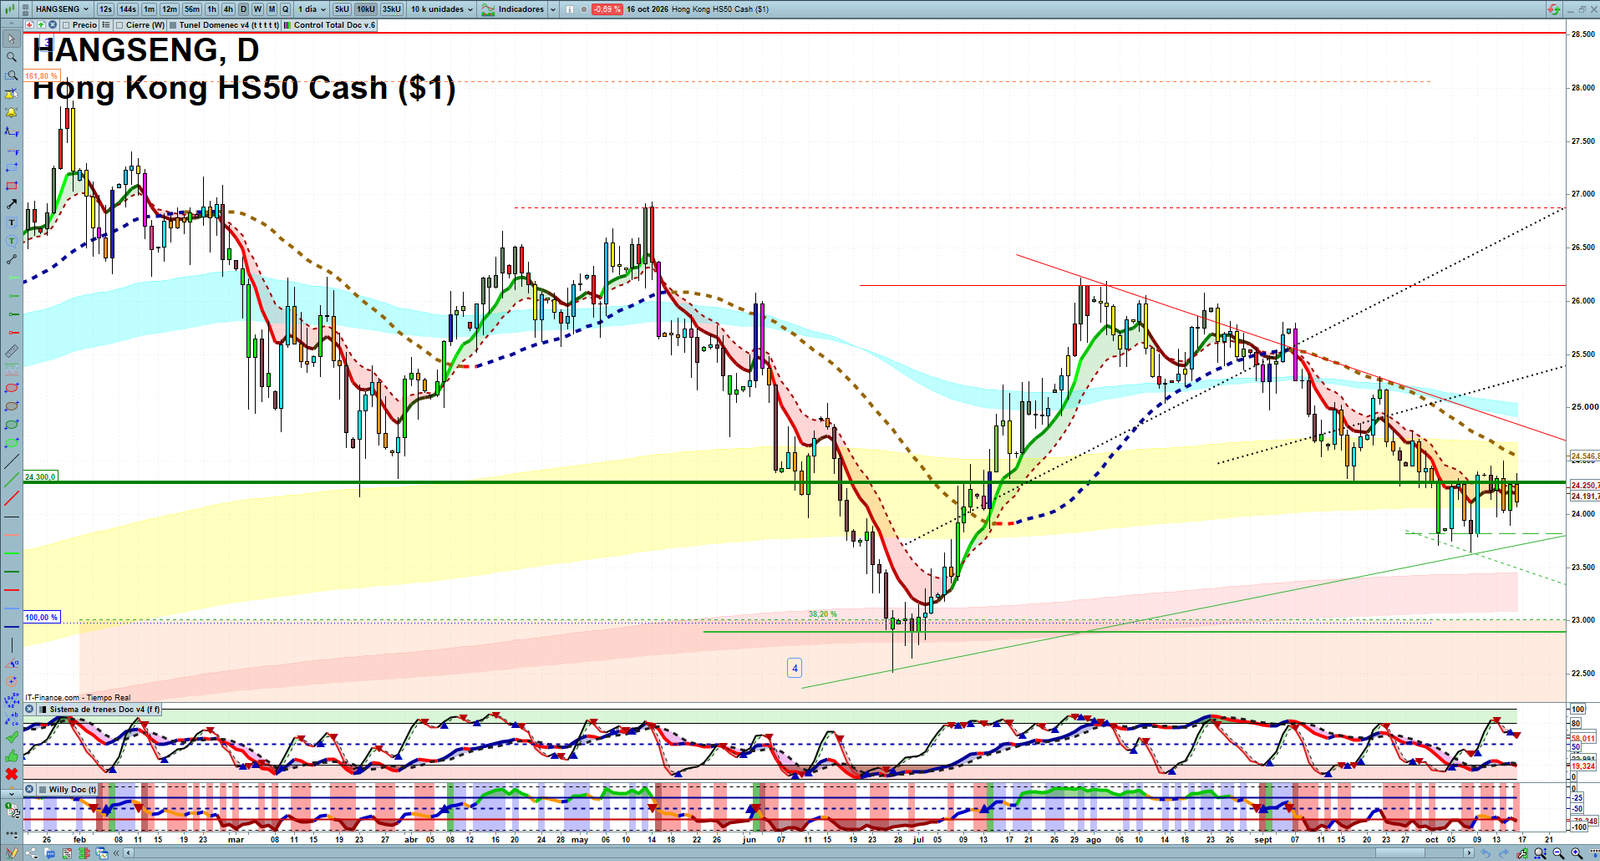
Task: Select the 1h timeframe
Action: (x=212, y=9)
